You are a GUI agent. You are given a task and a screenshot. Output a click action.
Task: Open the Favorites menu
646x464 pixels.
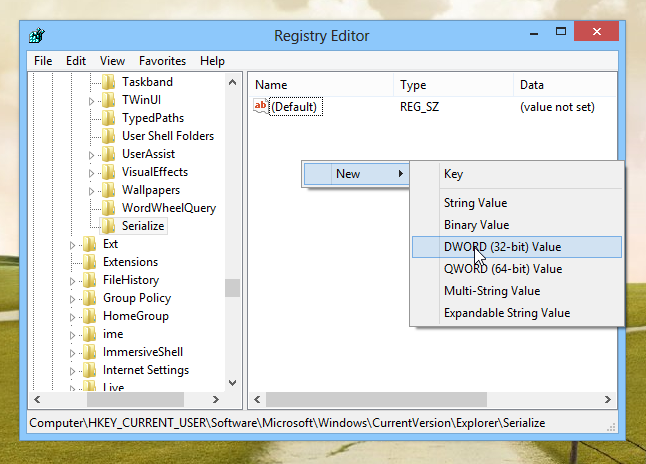(162, 61)
